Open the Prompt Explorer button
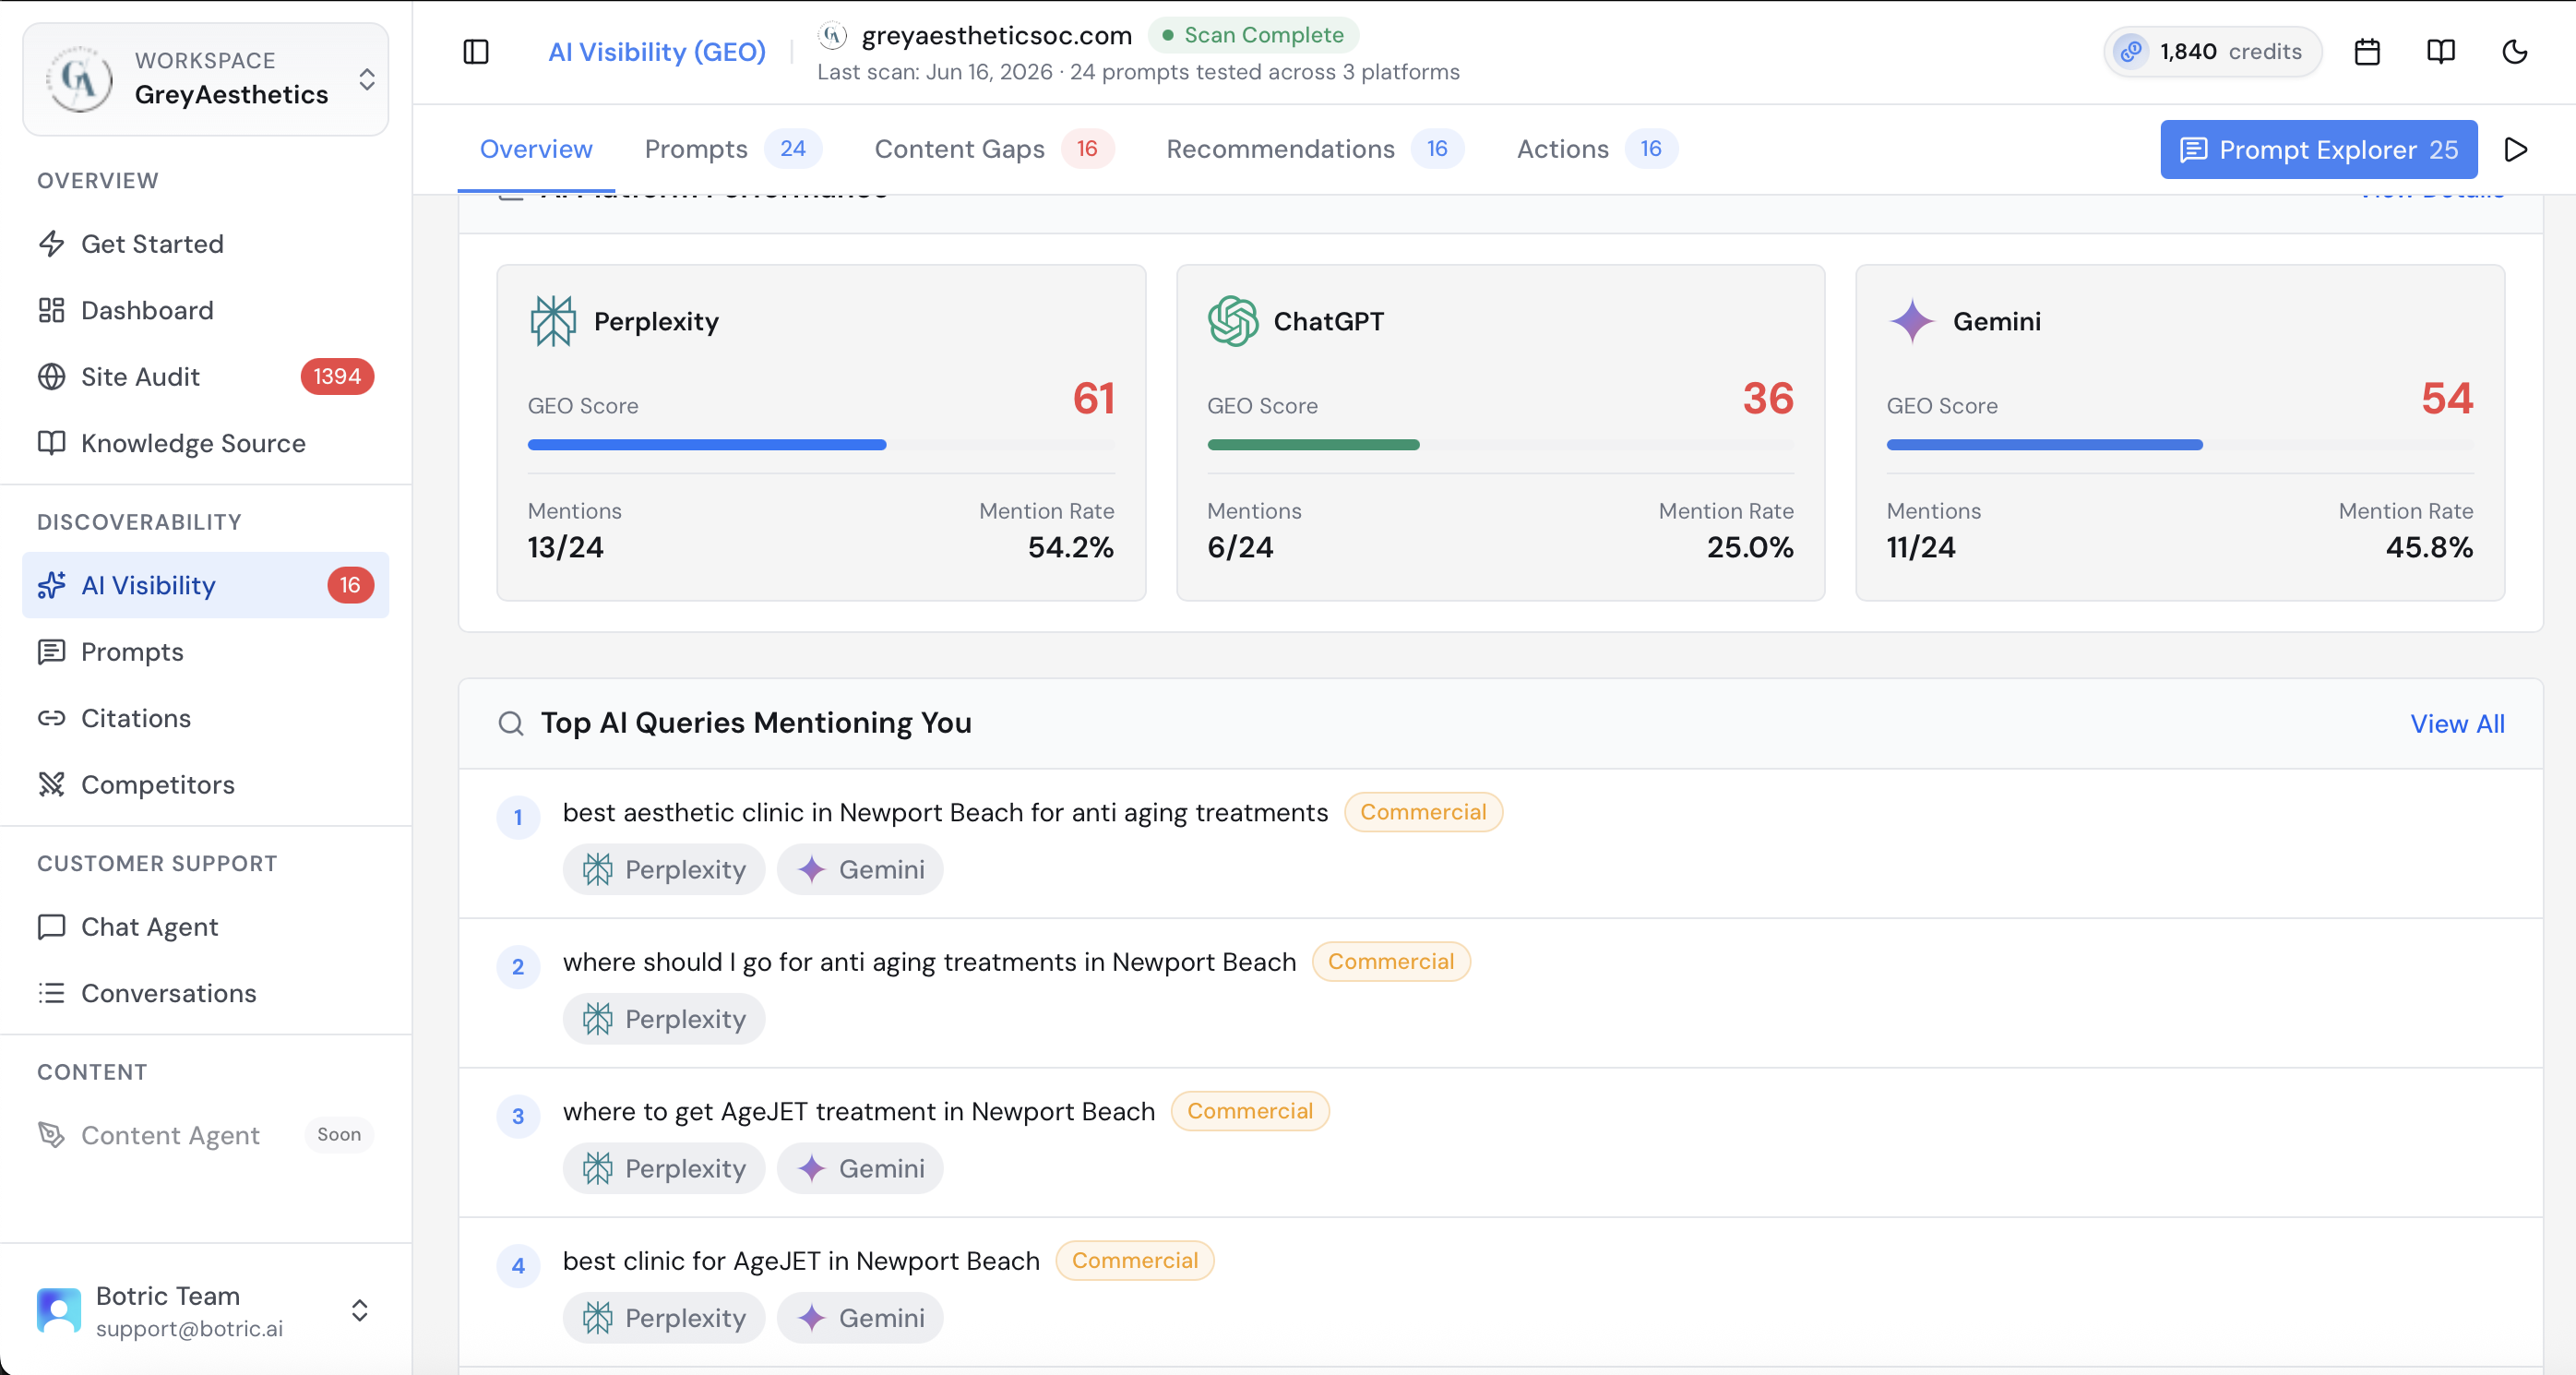 [x=2319, y=149]
